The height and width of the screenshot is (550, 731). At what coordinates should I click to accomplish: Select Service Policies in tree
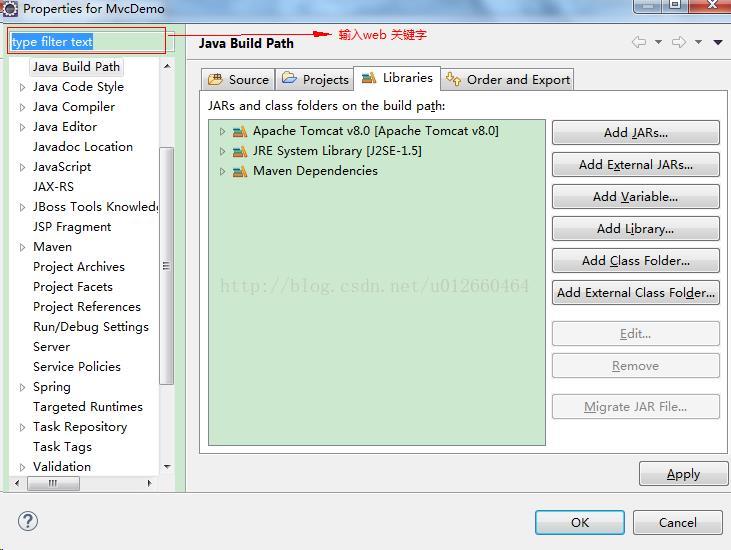coord(77,367)
